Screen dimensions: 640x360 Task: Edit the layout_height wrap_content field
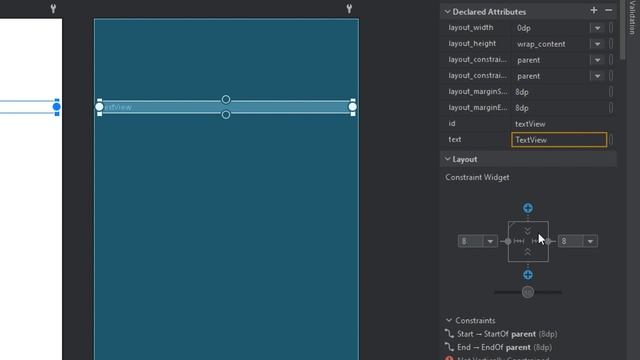click(549, 44)
